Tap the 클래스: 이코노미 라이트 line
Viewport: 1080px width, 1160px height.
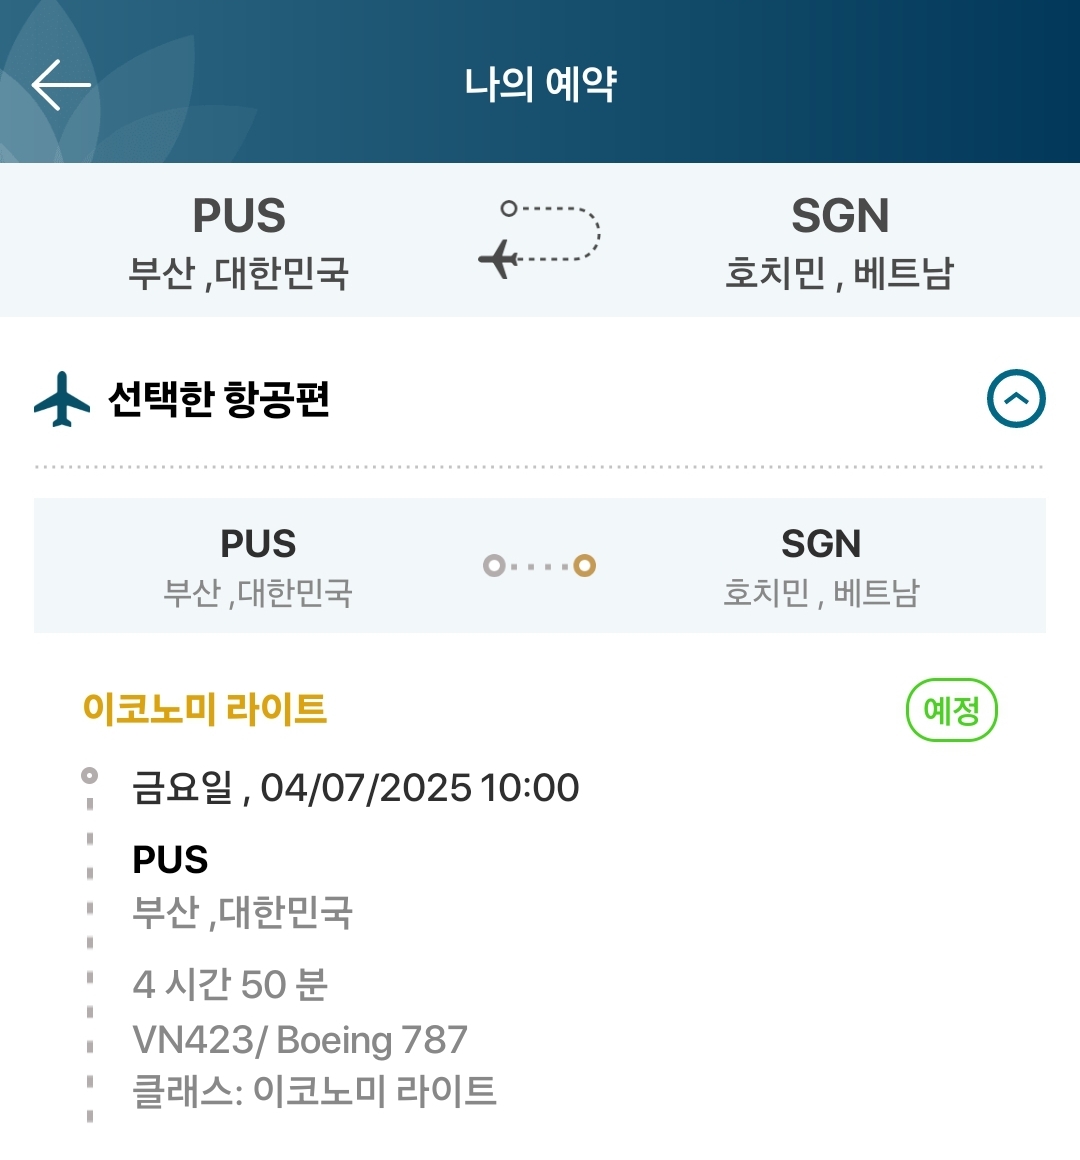point(314,1091)
